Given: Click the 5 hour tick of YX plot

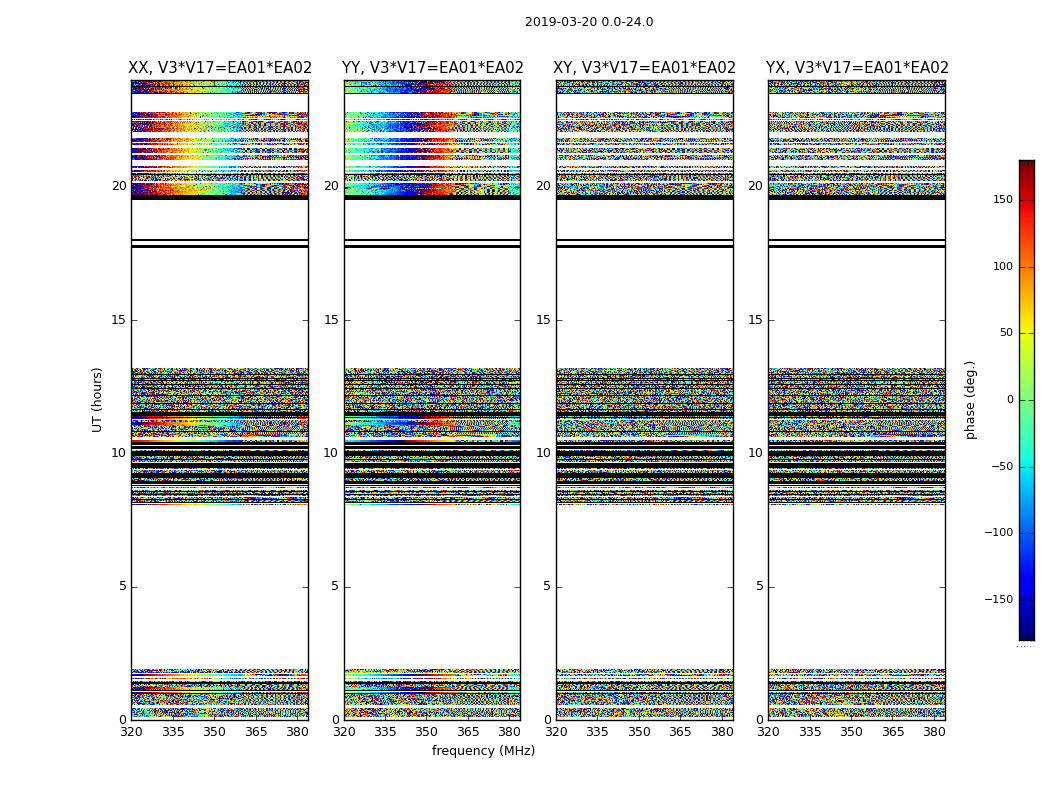Looking at the screenshot, I should (x=760, y=586).
